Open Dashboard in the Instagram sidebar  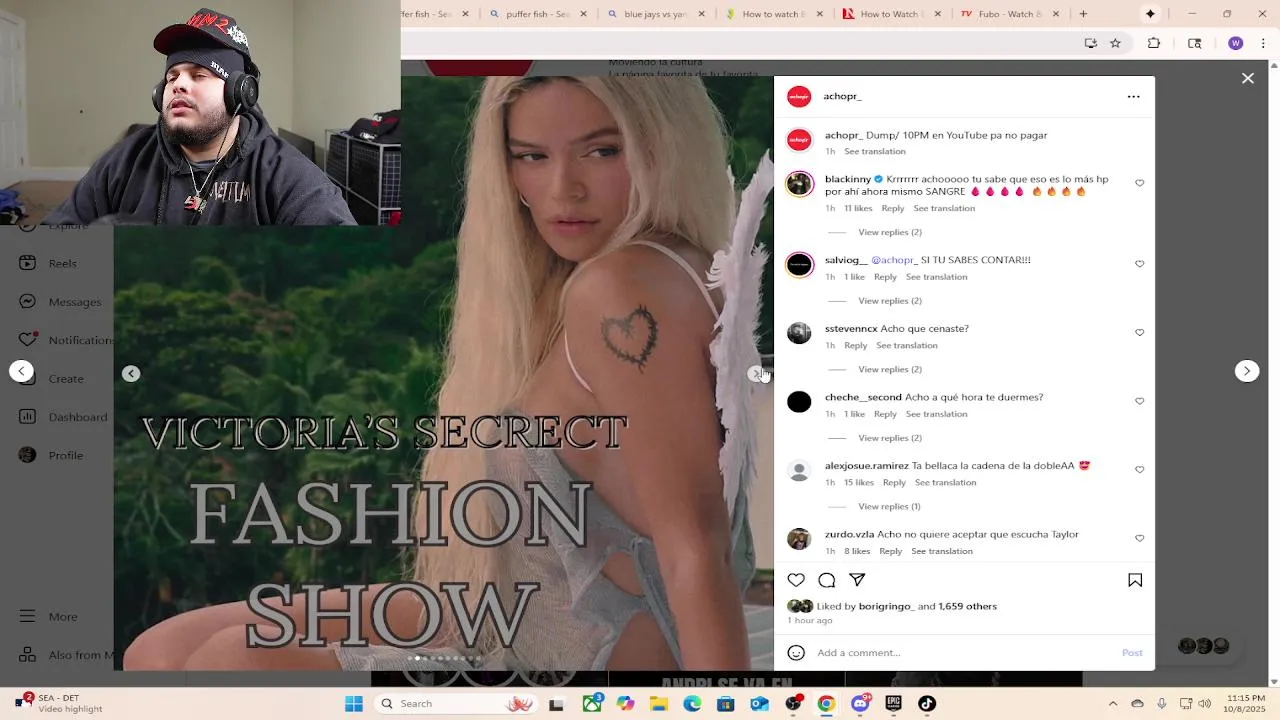click(x=63, y=417)
